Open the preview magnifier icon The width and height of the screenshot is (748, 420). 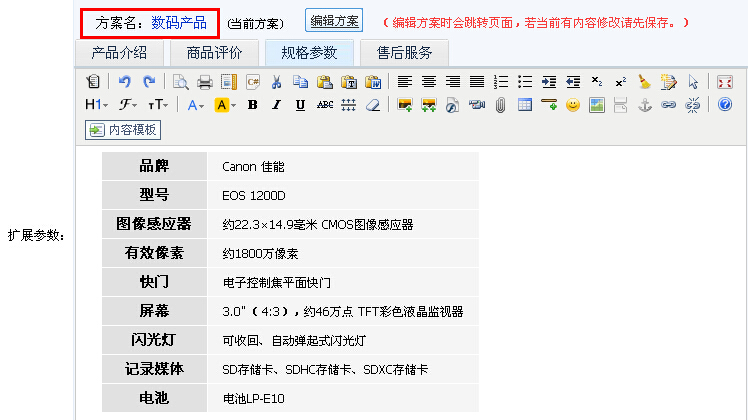coord(180,82)
